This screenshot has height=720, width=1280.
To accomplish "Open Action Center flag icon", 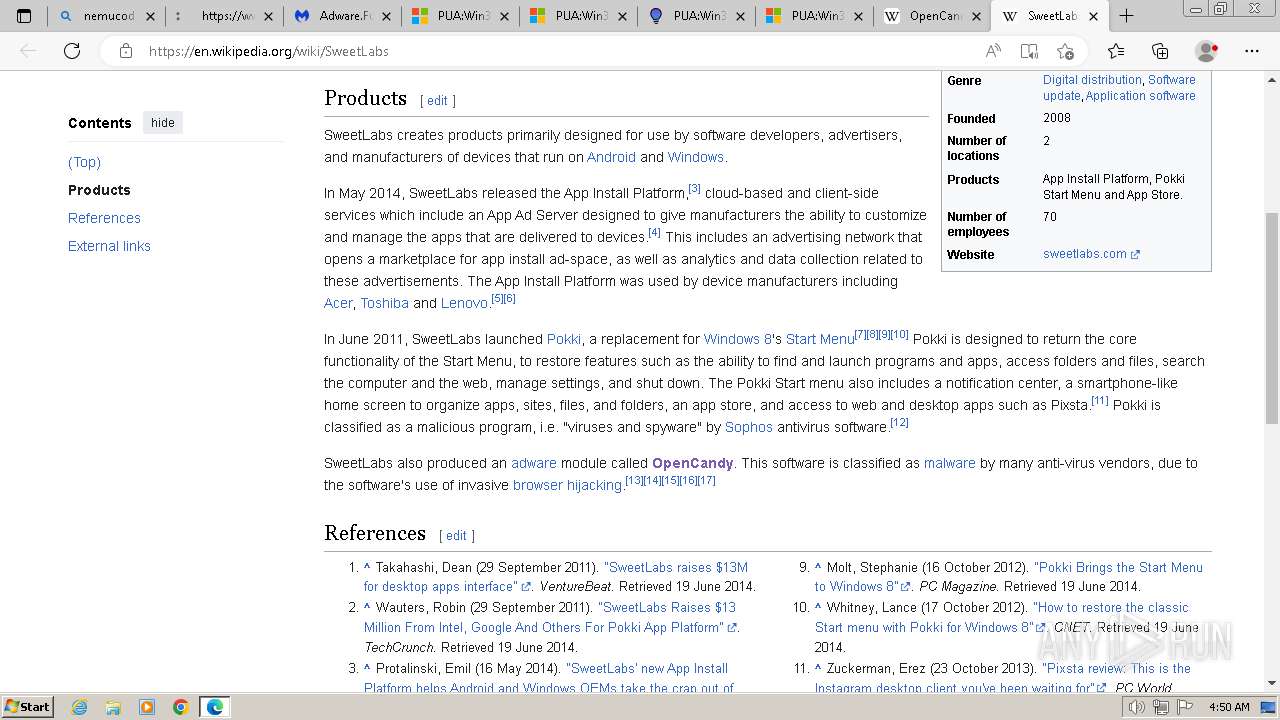I will pos(1184,707).
